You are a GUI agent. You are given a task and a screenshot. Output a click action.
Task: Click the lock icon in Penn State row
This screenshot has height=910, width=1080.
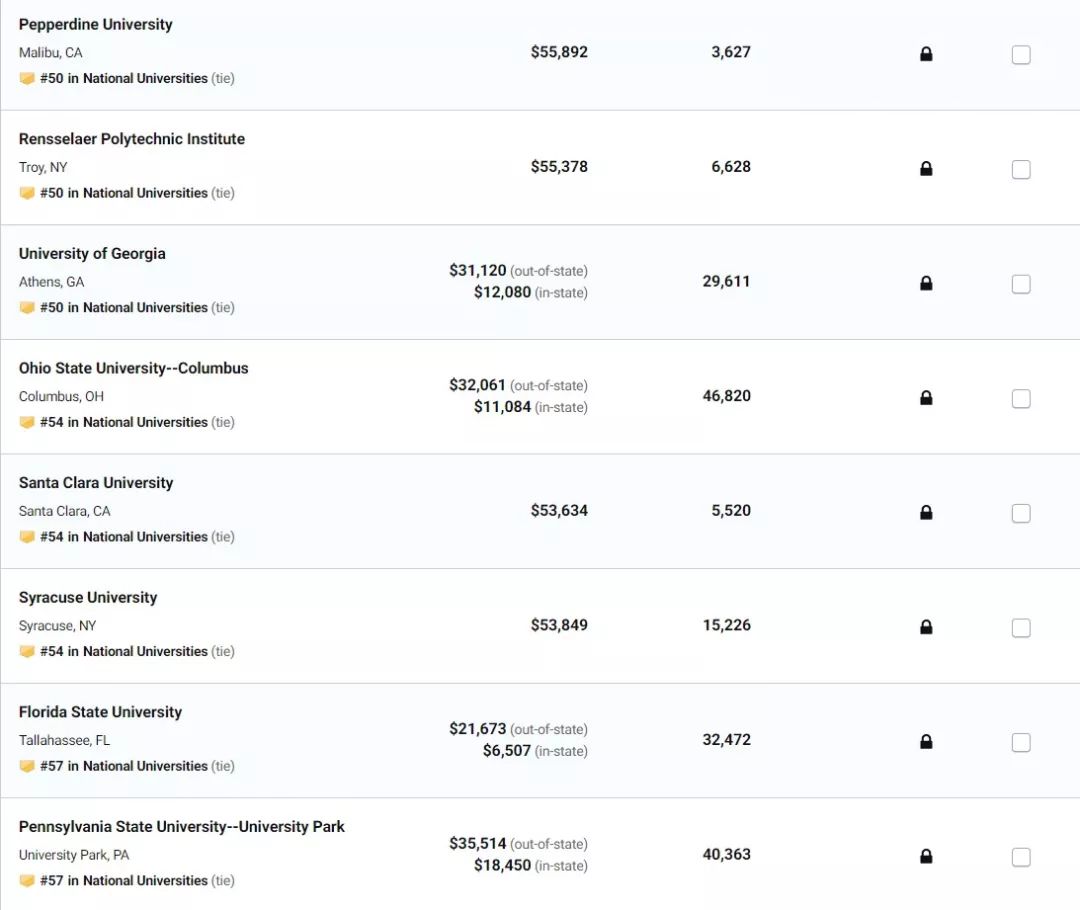926,856
